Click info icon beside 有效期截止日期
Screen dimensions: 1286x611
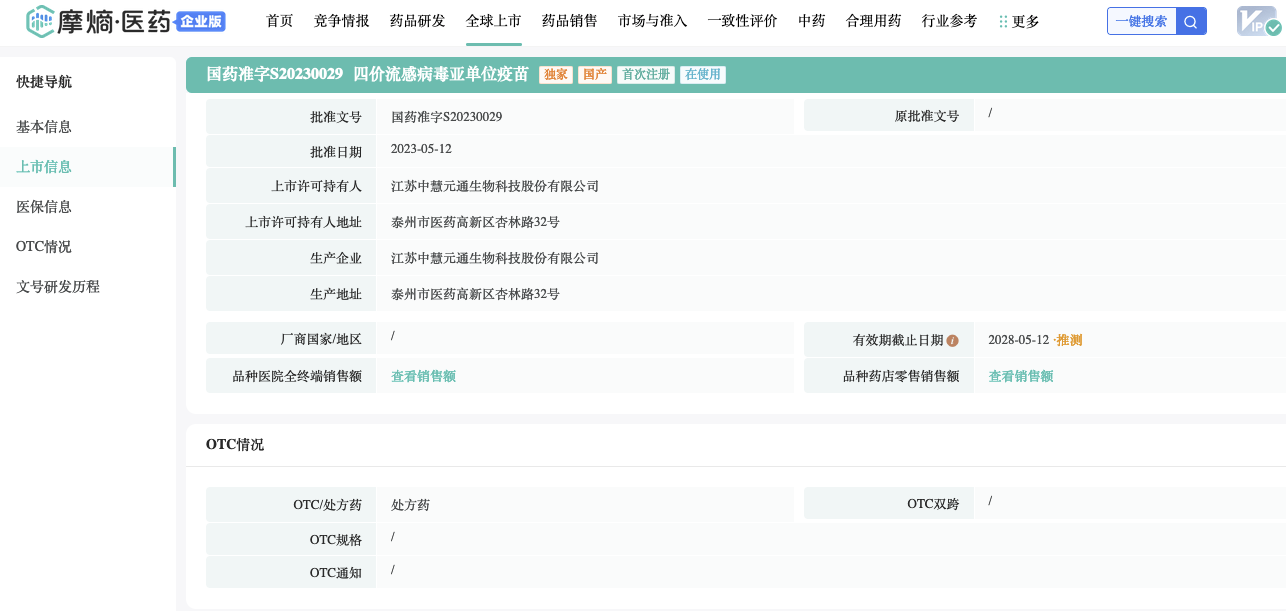953,341
